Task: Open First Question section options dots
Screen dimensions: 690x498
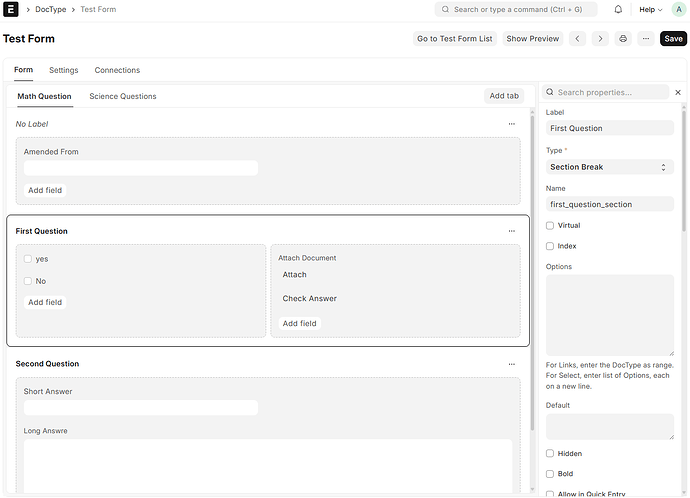Action: click(511, 231)
